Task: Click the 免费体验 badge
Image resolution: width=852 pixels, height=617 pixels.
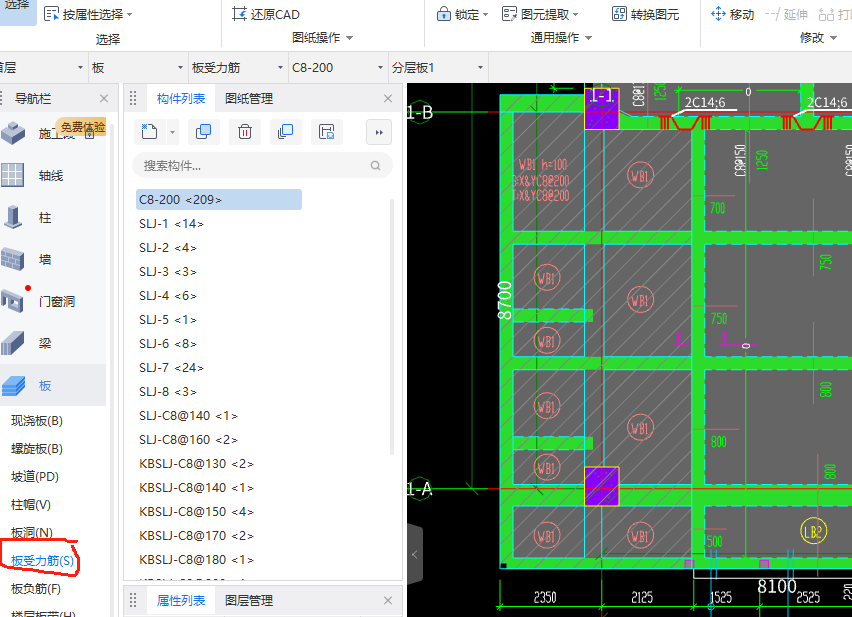Action: pos(83,127)
